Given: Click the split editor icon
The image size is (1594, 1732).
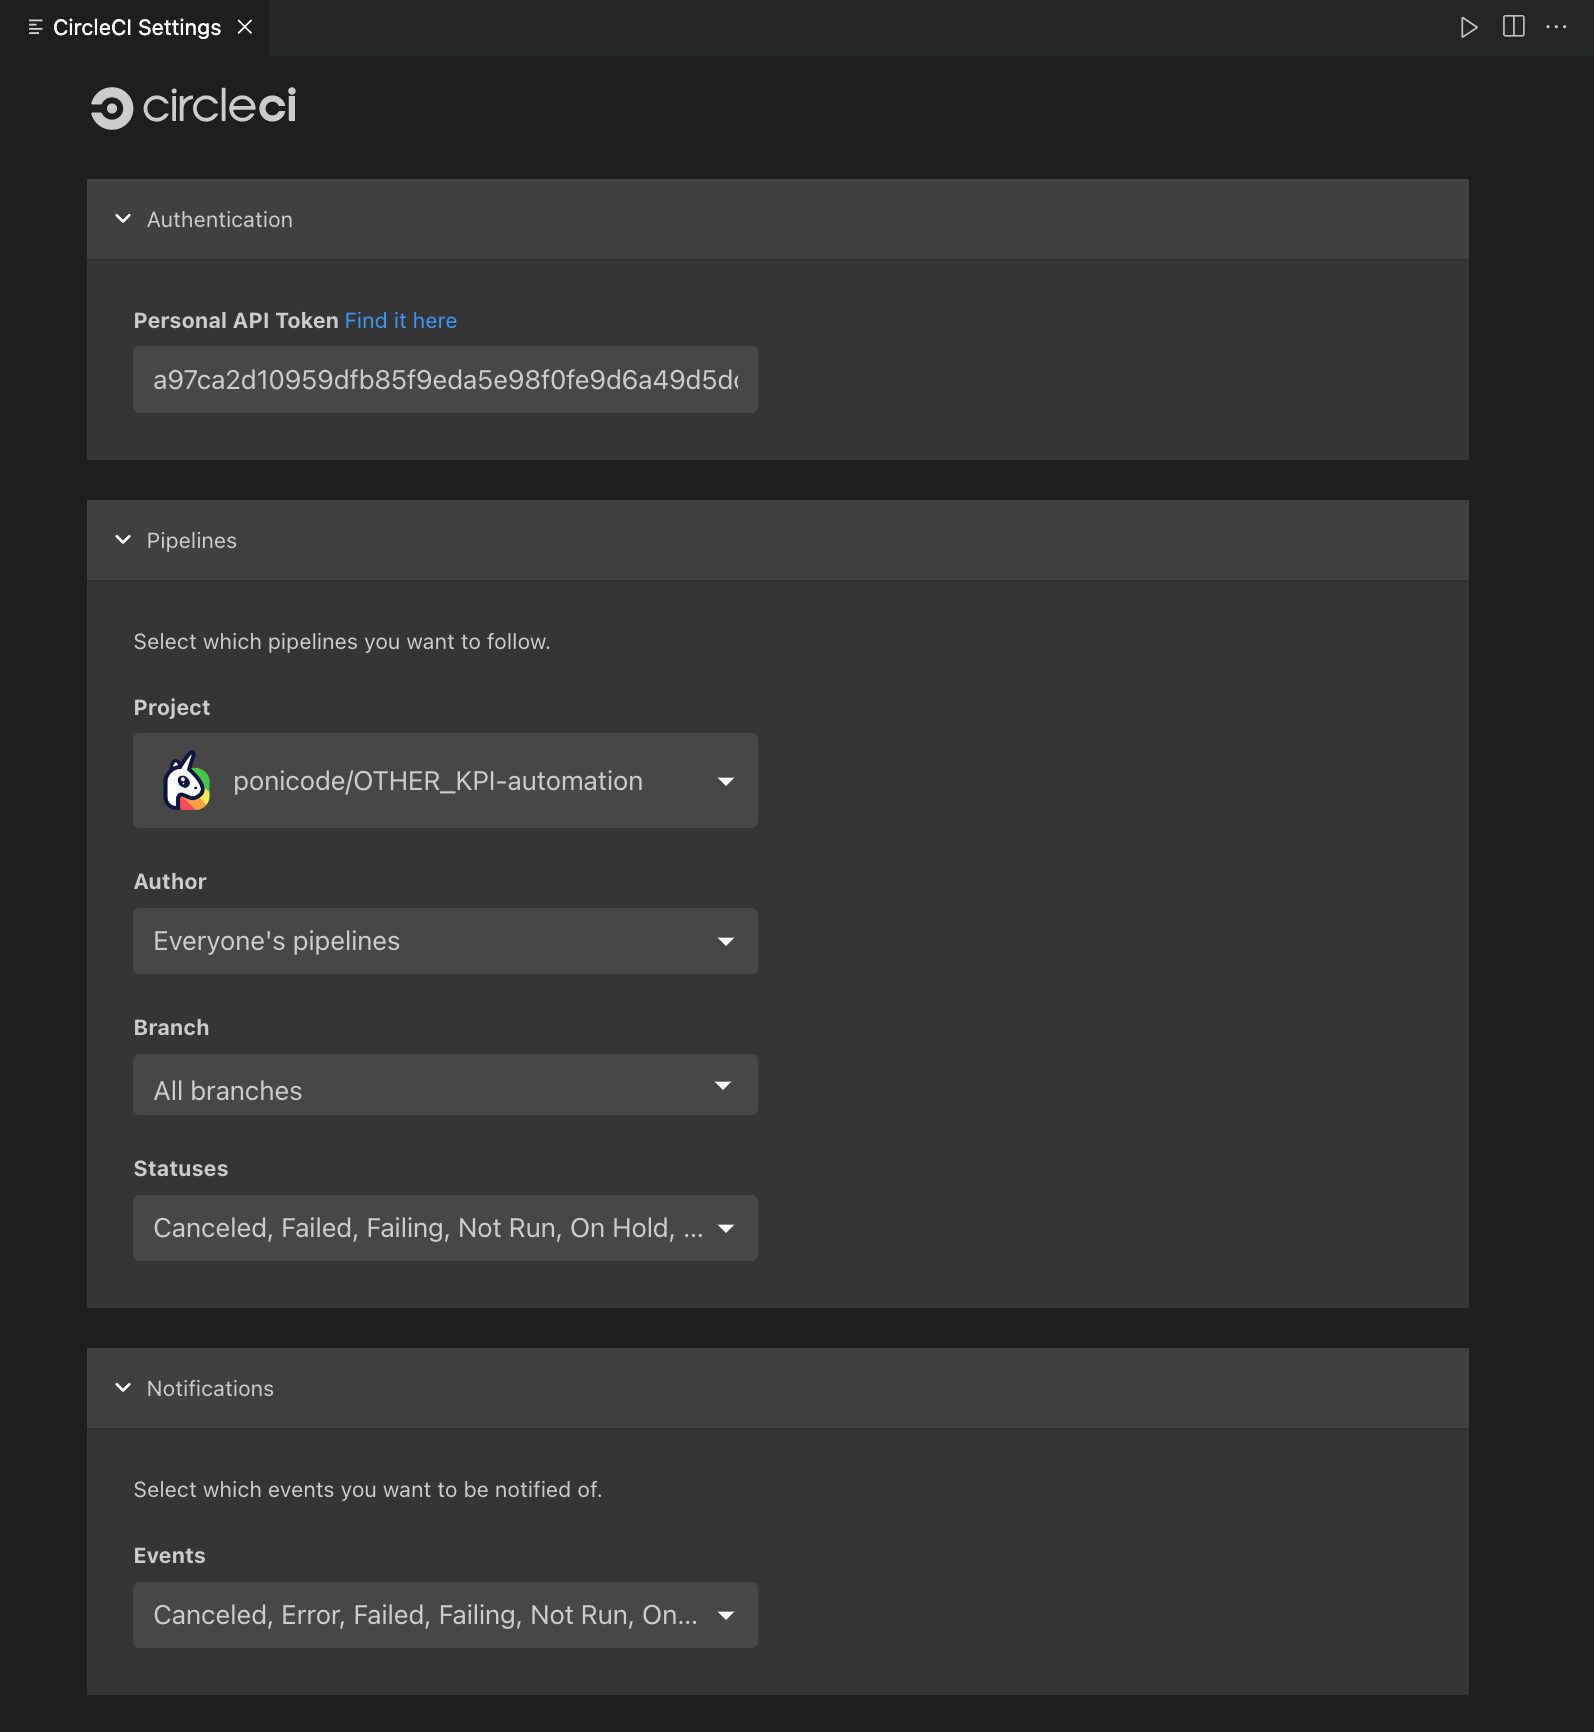Looking at the screenshot, I should (1513, 27).
